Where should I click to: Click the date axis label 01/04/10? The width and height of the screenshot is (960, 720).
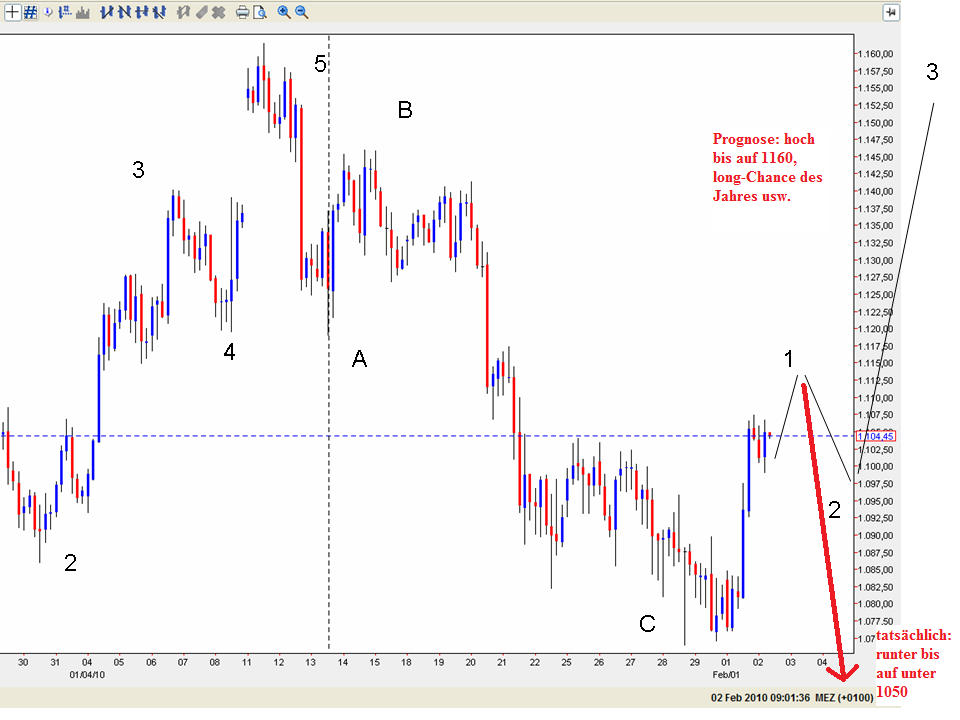click(x=87, y=675)
